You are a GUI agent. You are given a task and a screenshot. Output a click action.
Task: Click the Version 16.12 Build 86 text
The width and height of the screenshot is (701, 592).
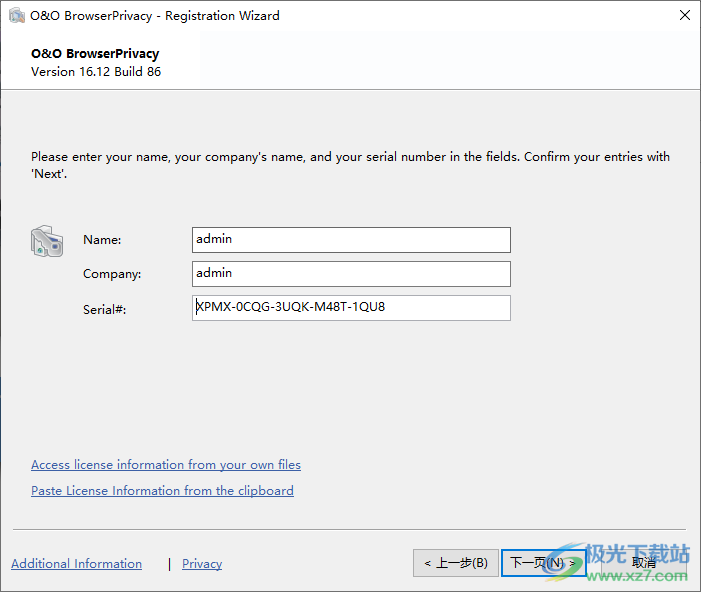[96, 72]
